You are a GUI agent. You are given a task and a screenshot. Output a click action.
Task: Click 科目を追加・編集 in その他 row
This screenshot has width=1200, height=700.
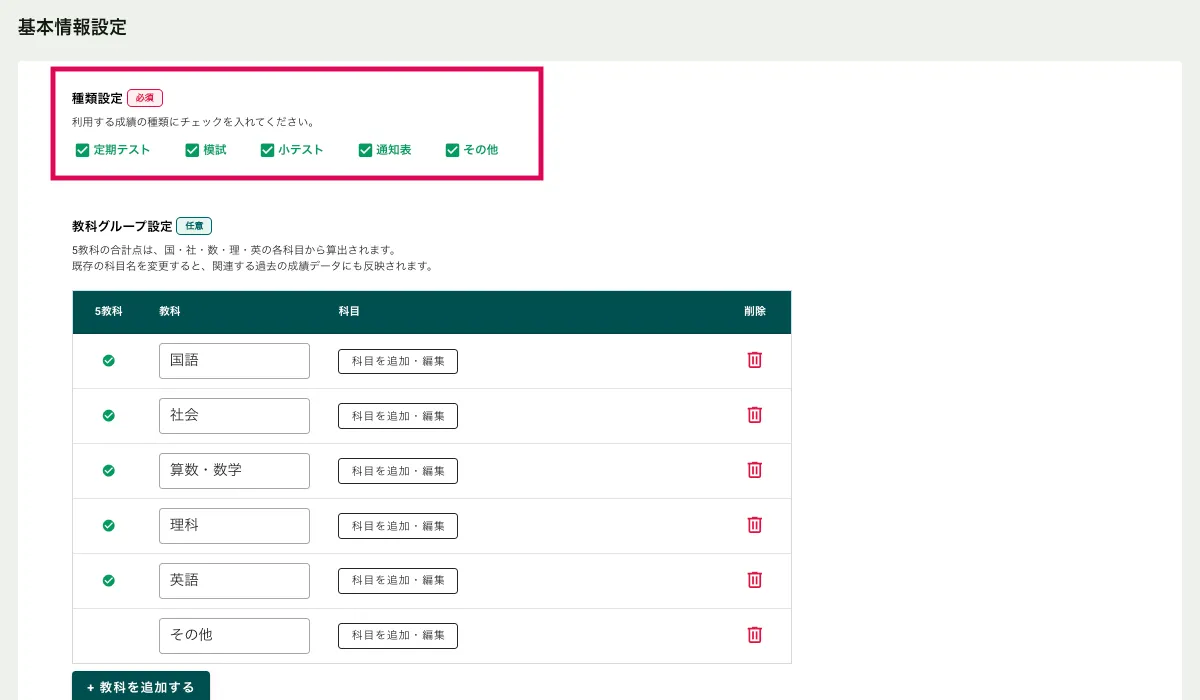[x=398, y=636]
